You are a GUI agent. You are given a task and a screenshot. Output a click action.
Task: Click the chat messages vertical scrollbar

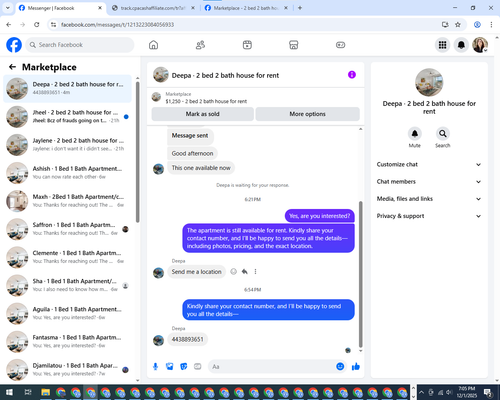pyautogui.click(x=360, y=275)
